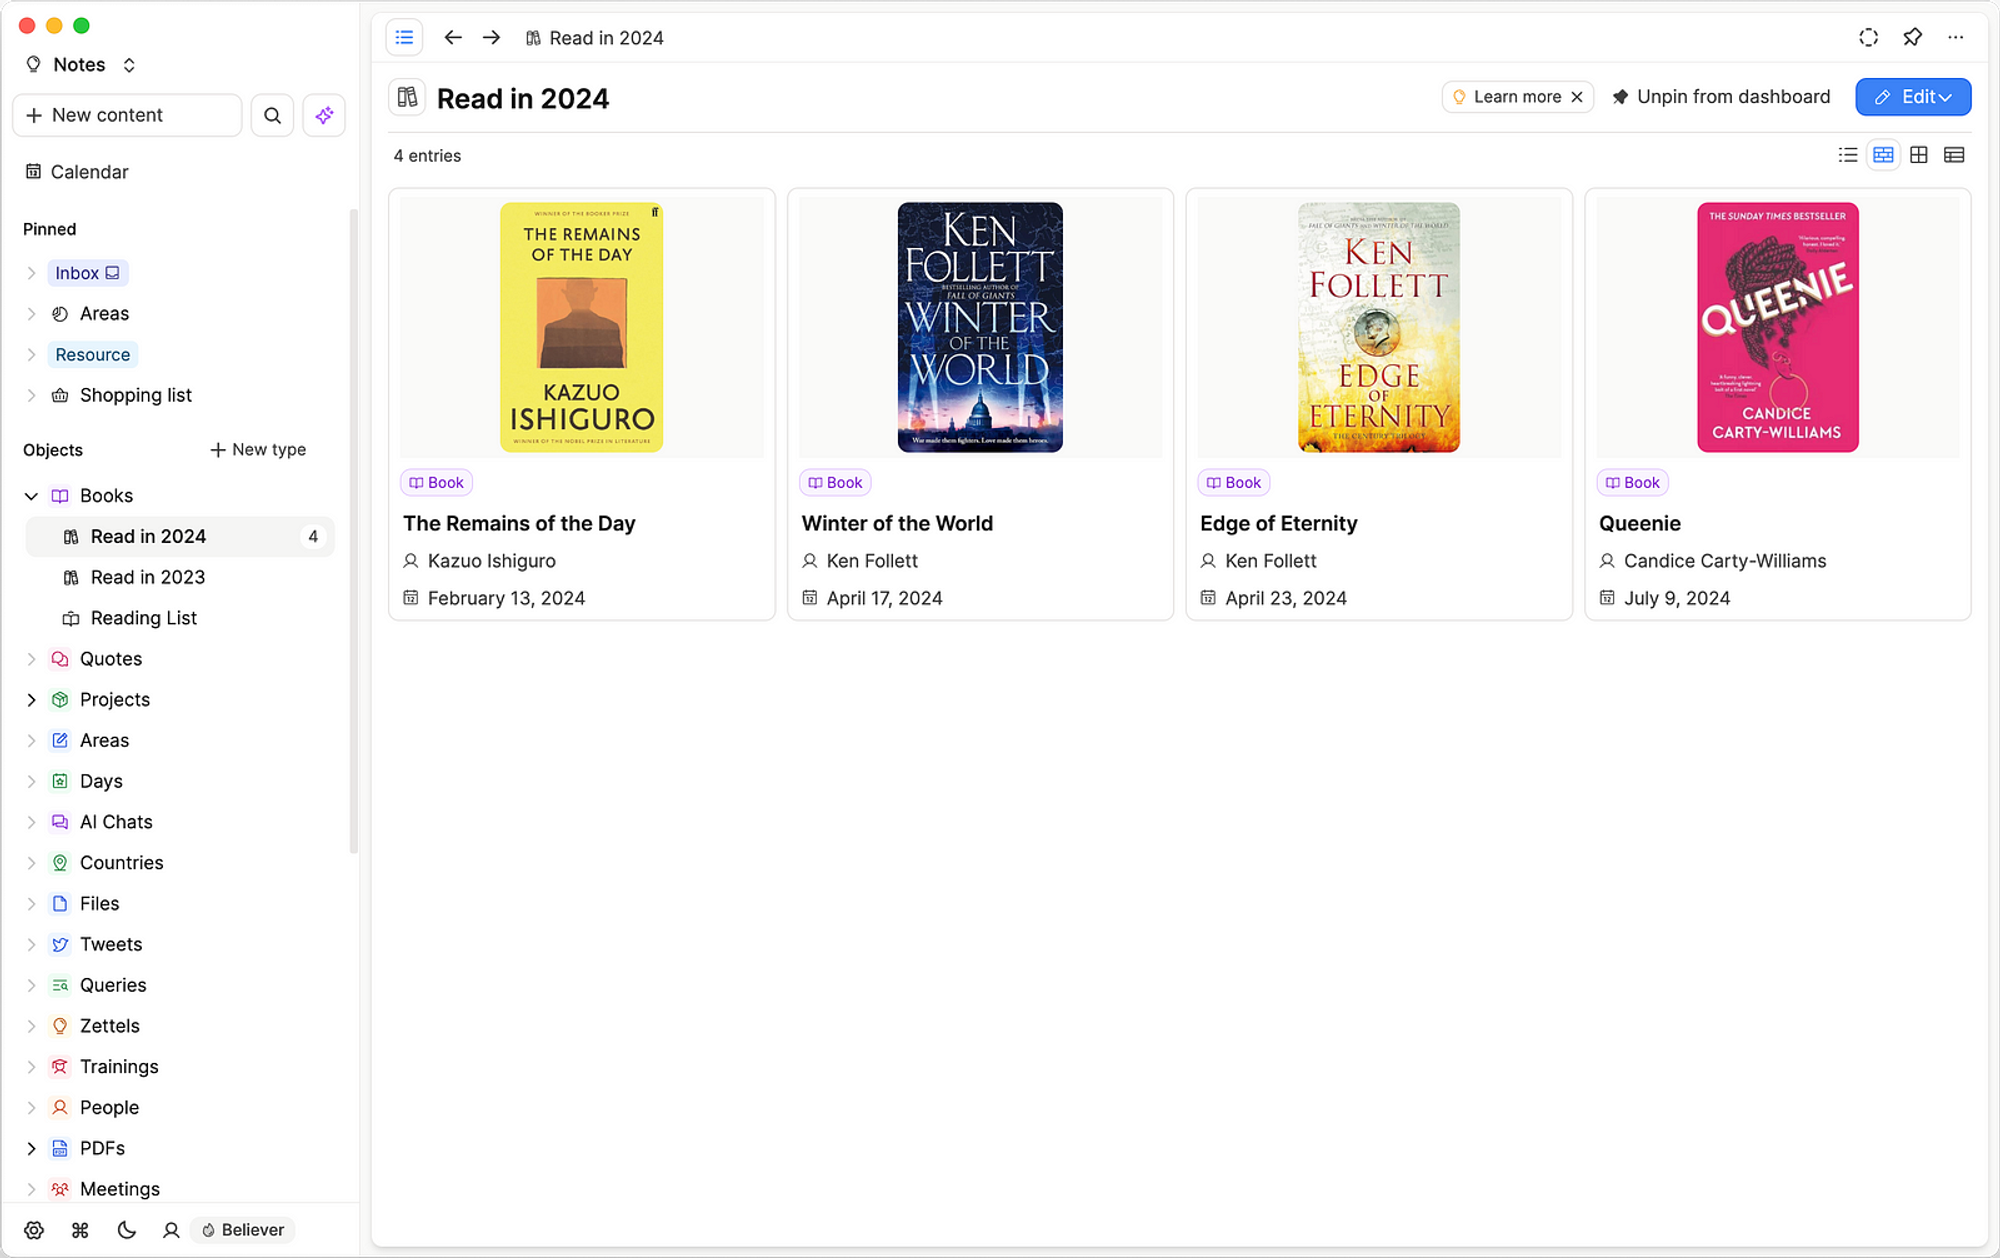The image size is (2000, 1258).
Task: Click date February 13, 2024
Action: coord(506,599)
